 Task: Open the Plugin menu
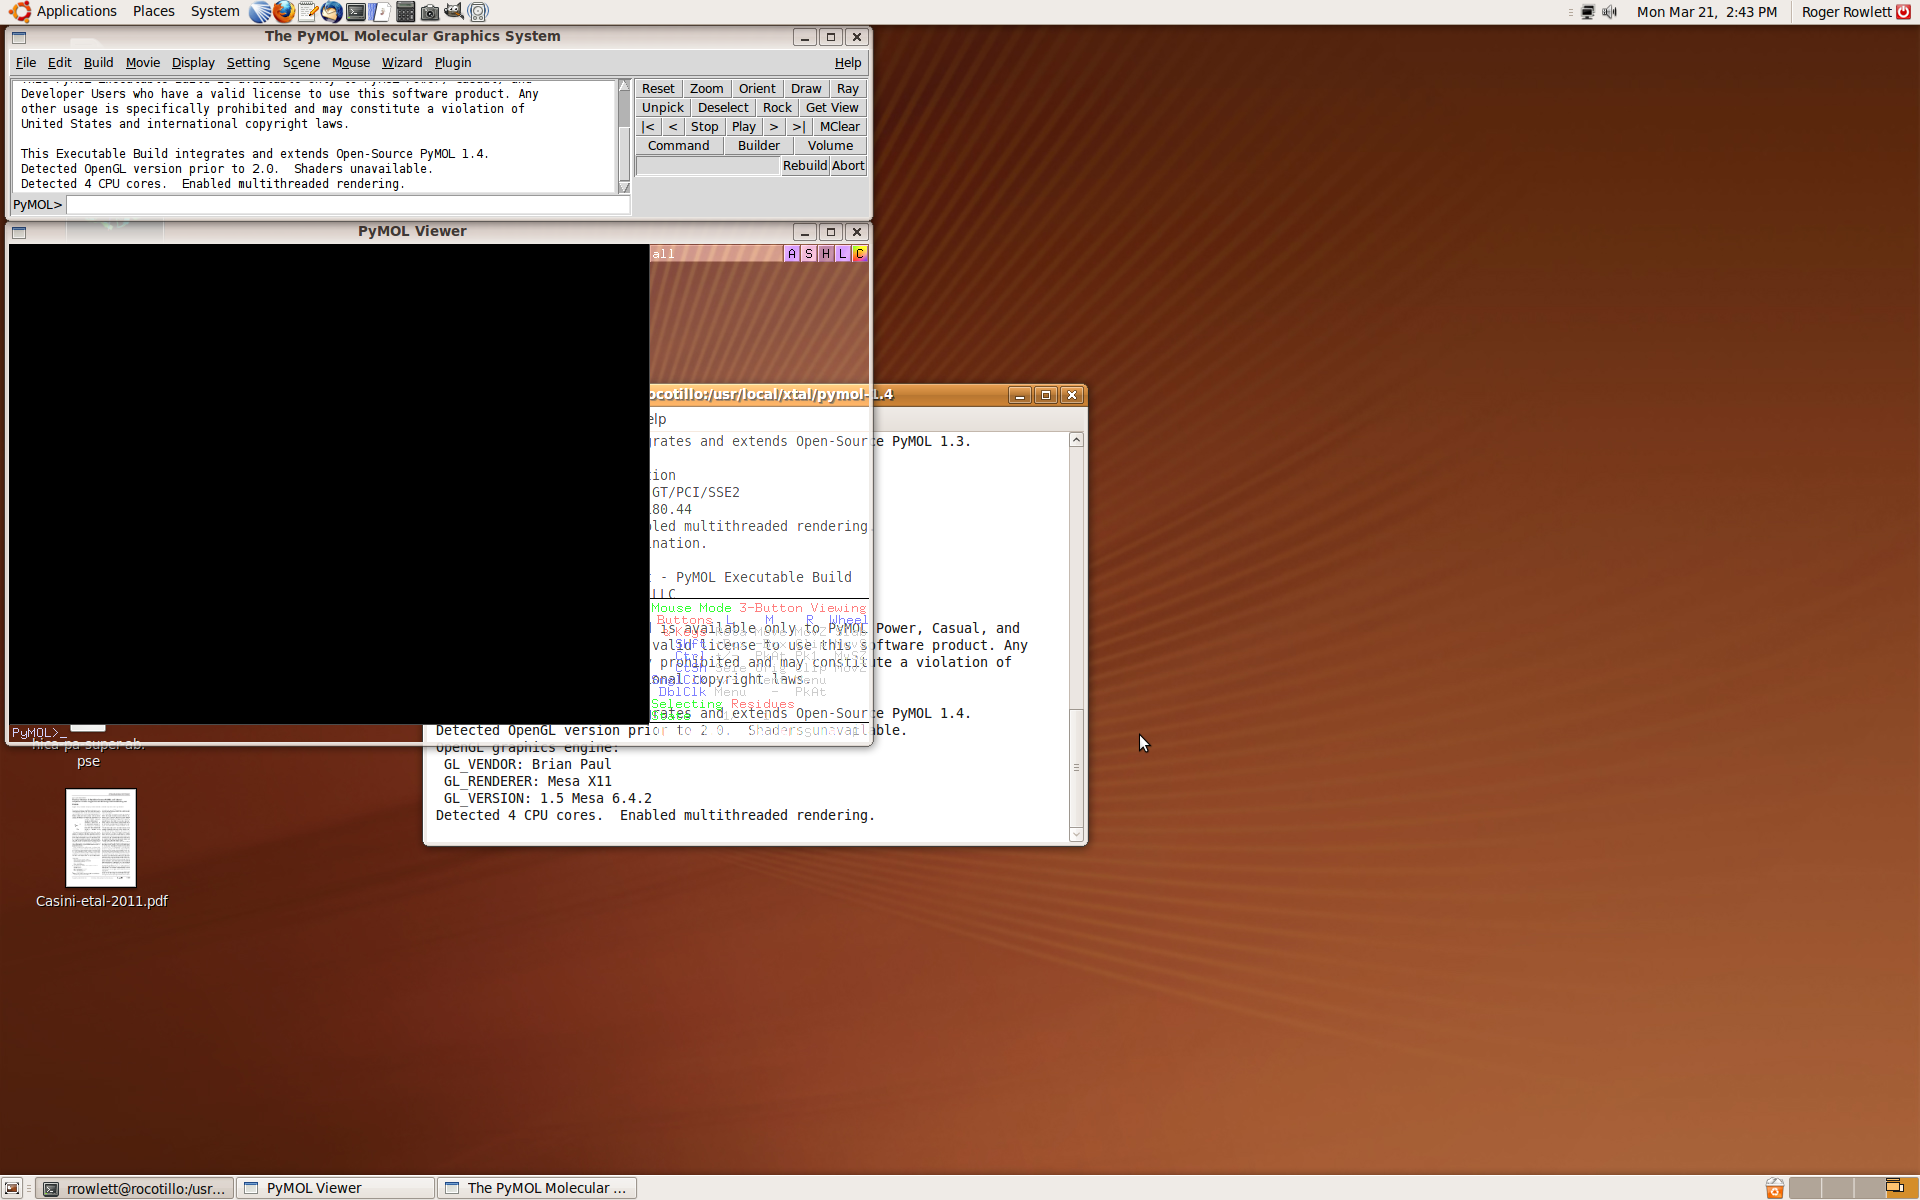[452, 62]
